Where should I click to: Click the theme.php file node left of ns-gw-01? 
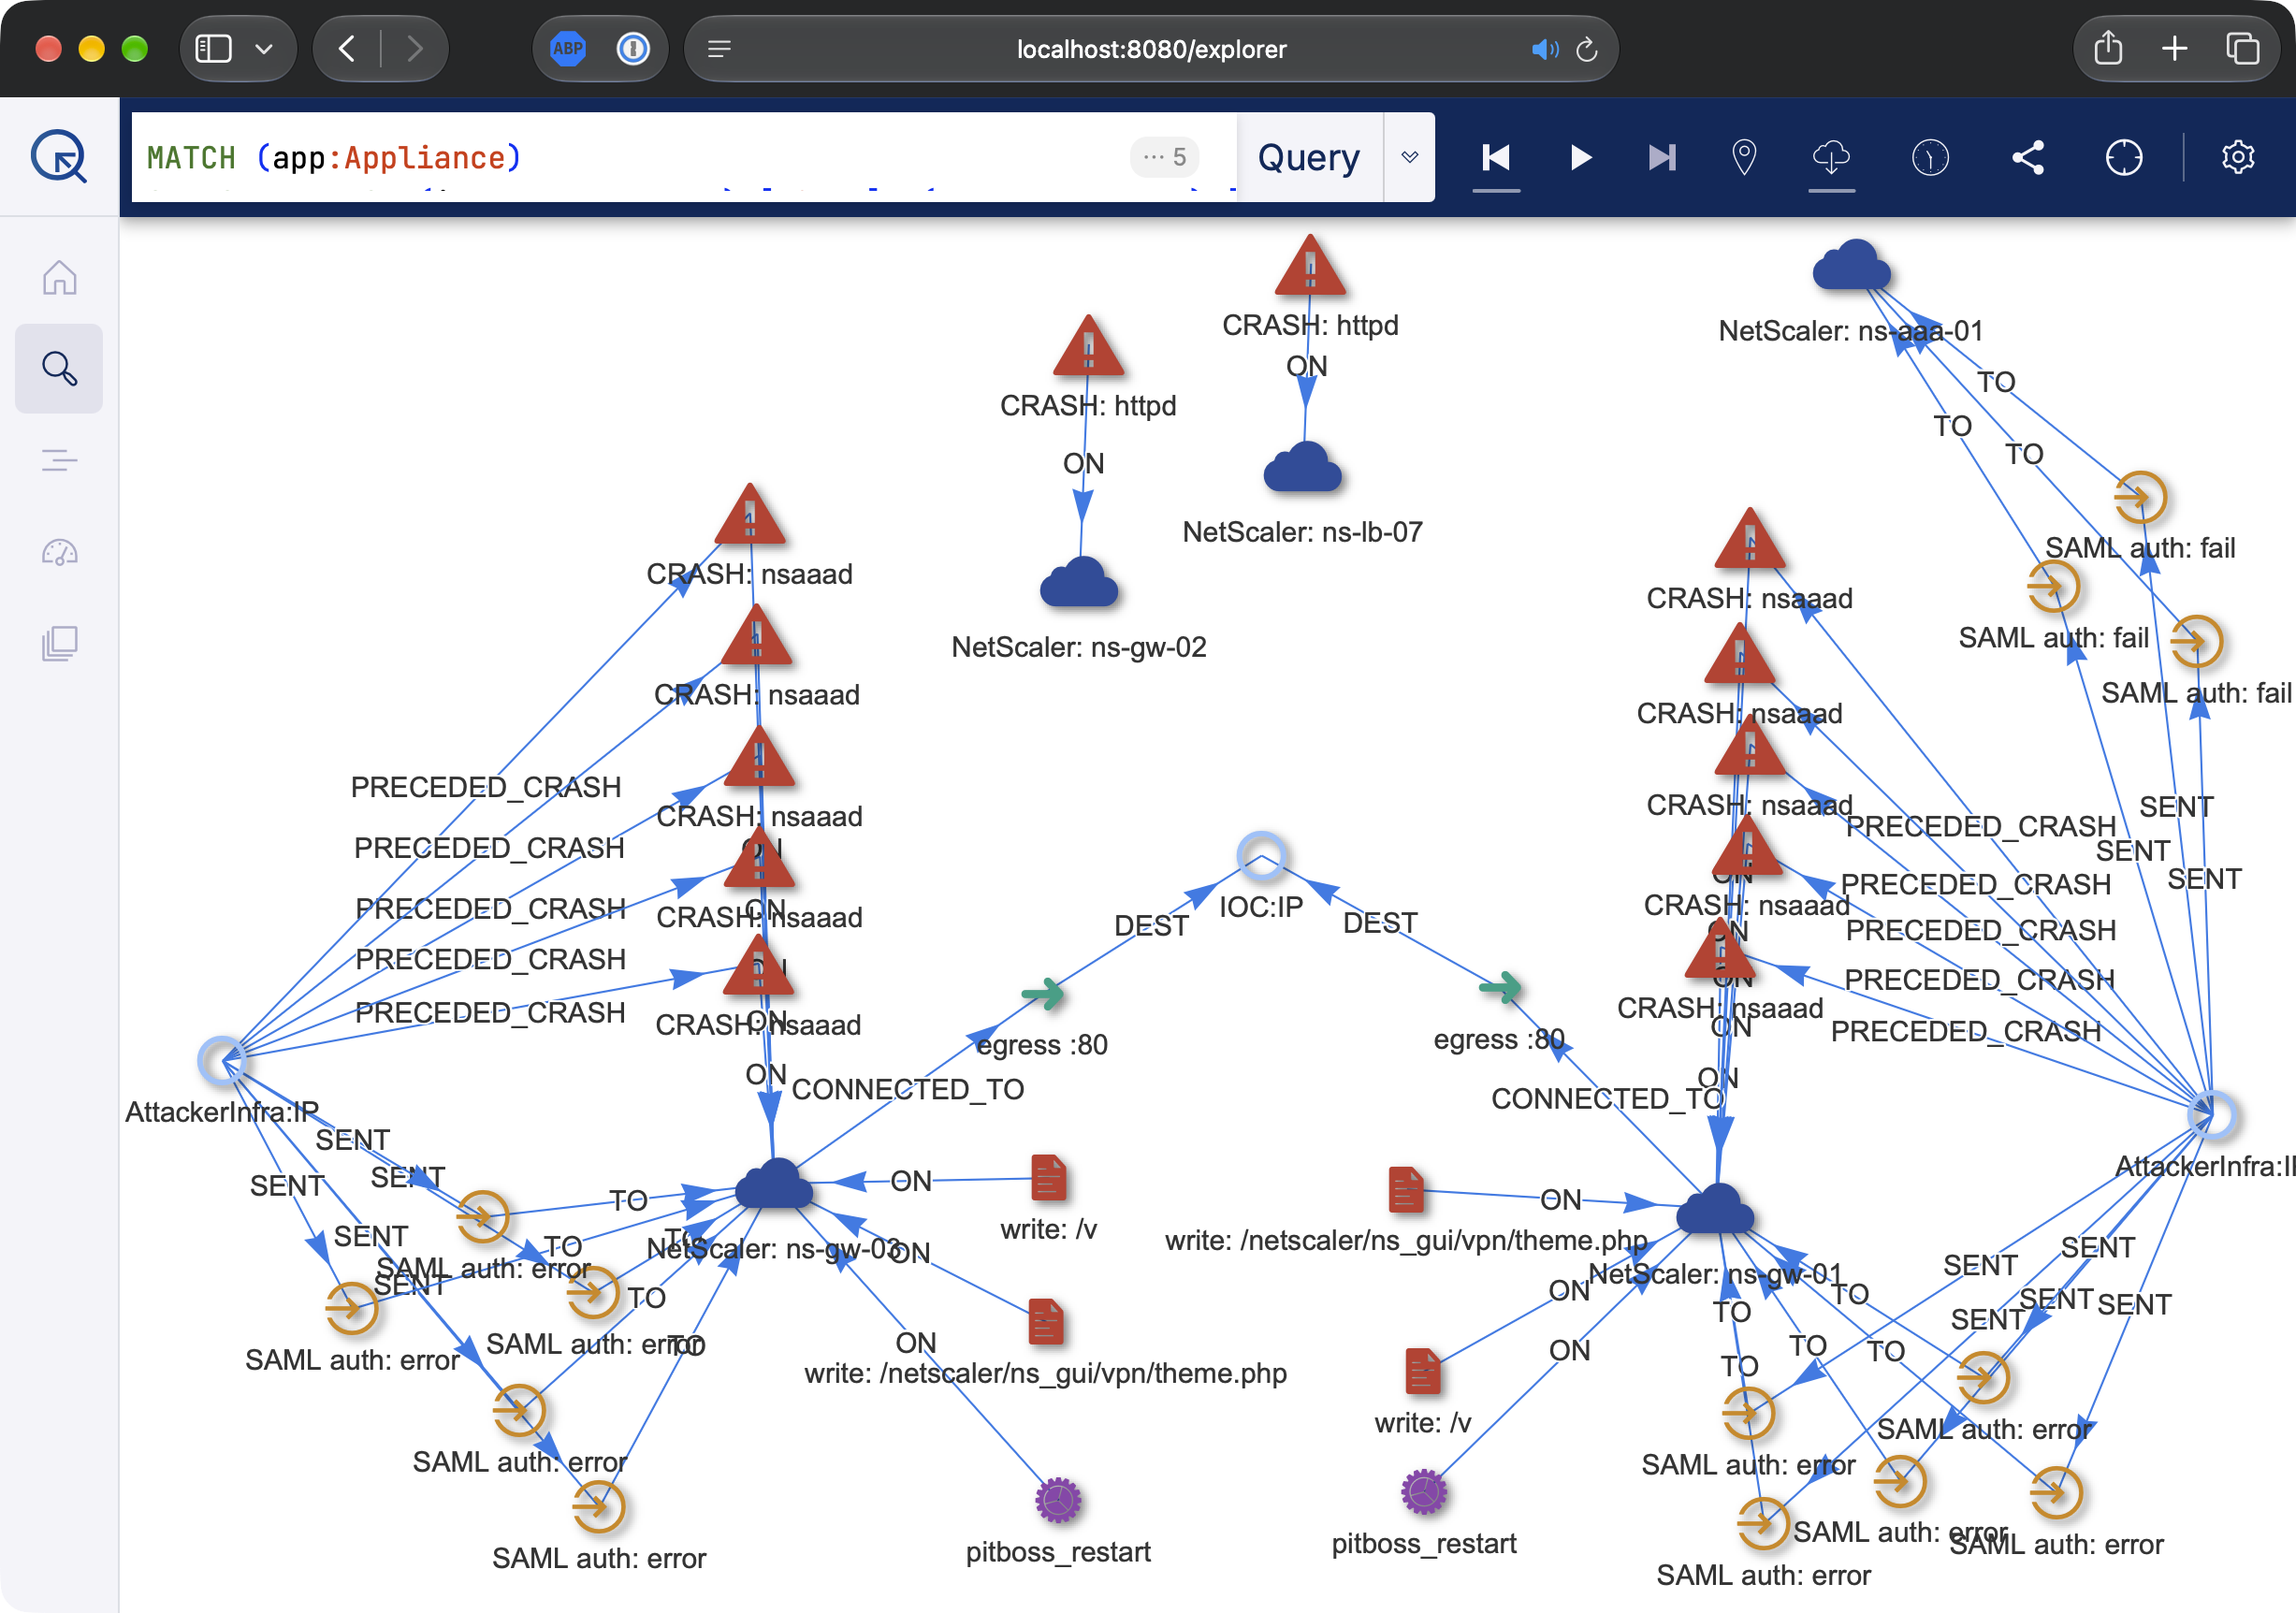(1405, 1189)
